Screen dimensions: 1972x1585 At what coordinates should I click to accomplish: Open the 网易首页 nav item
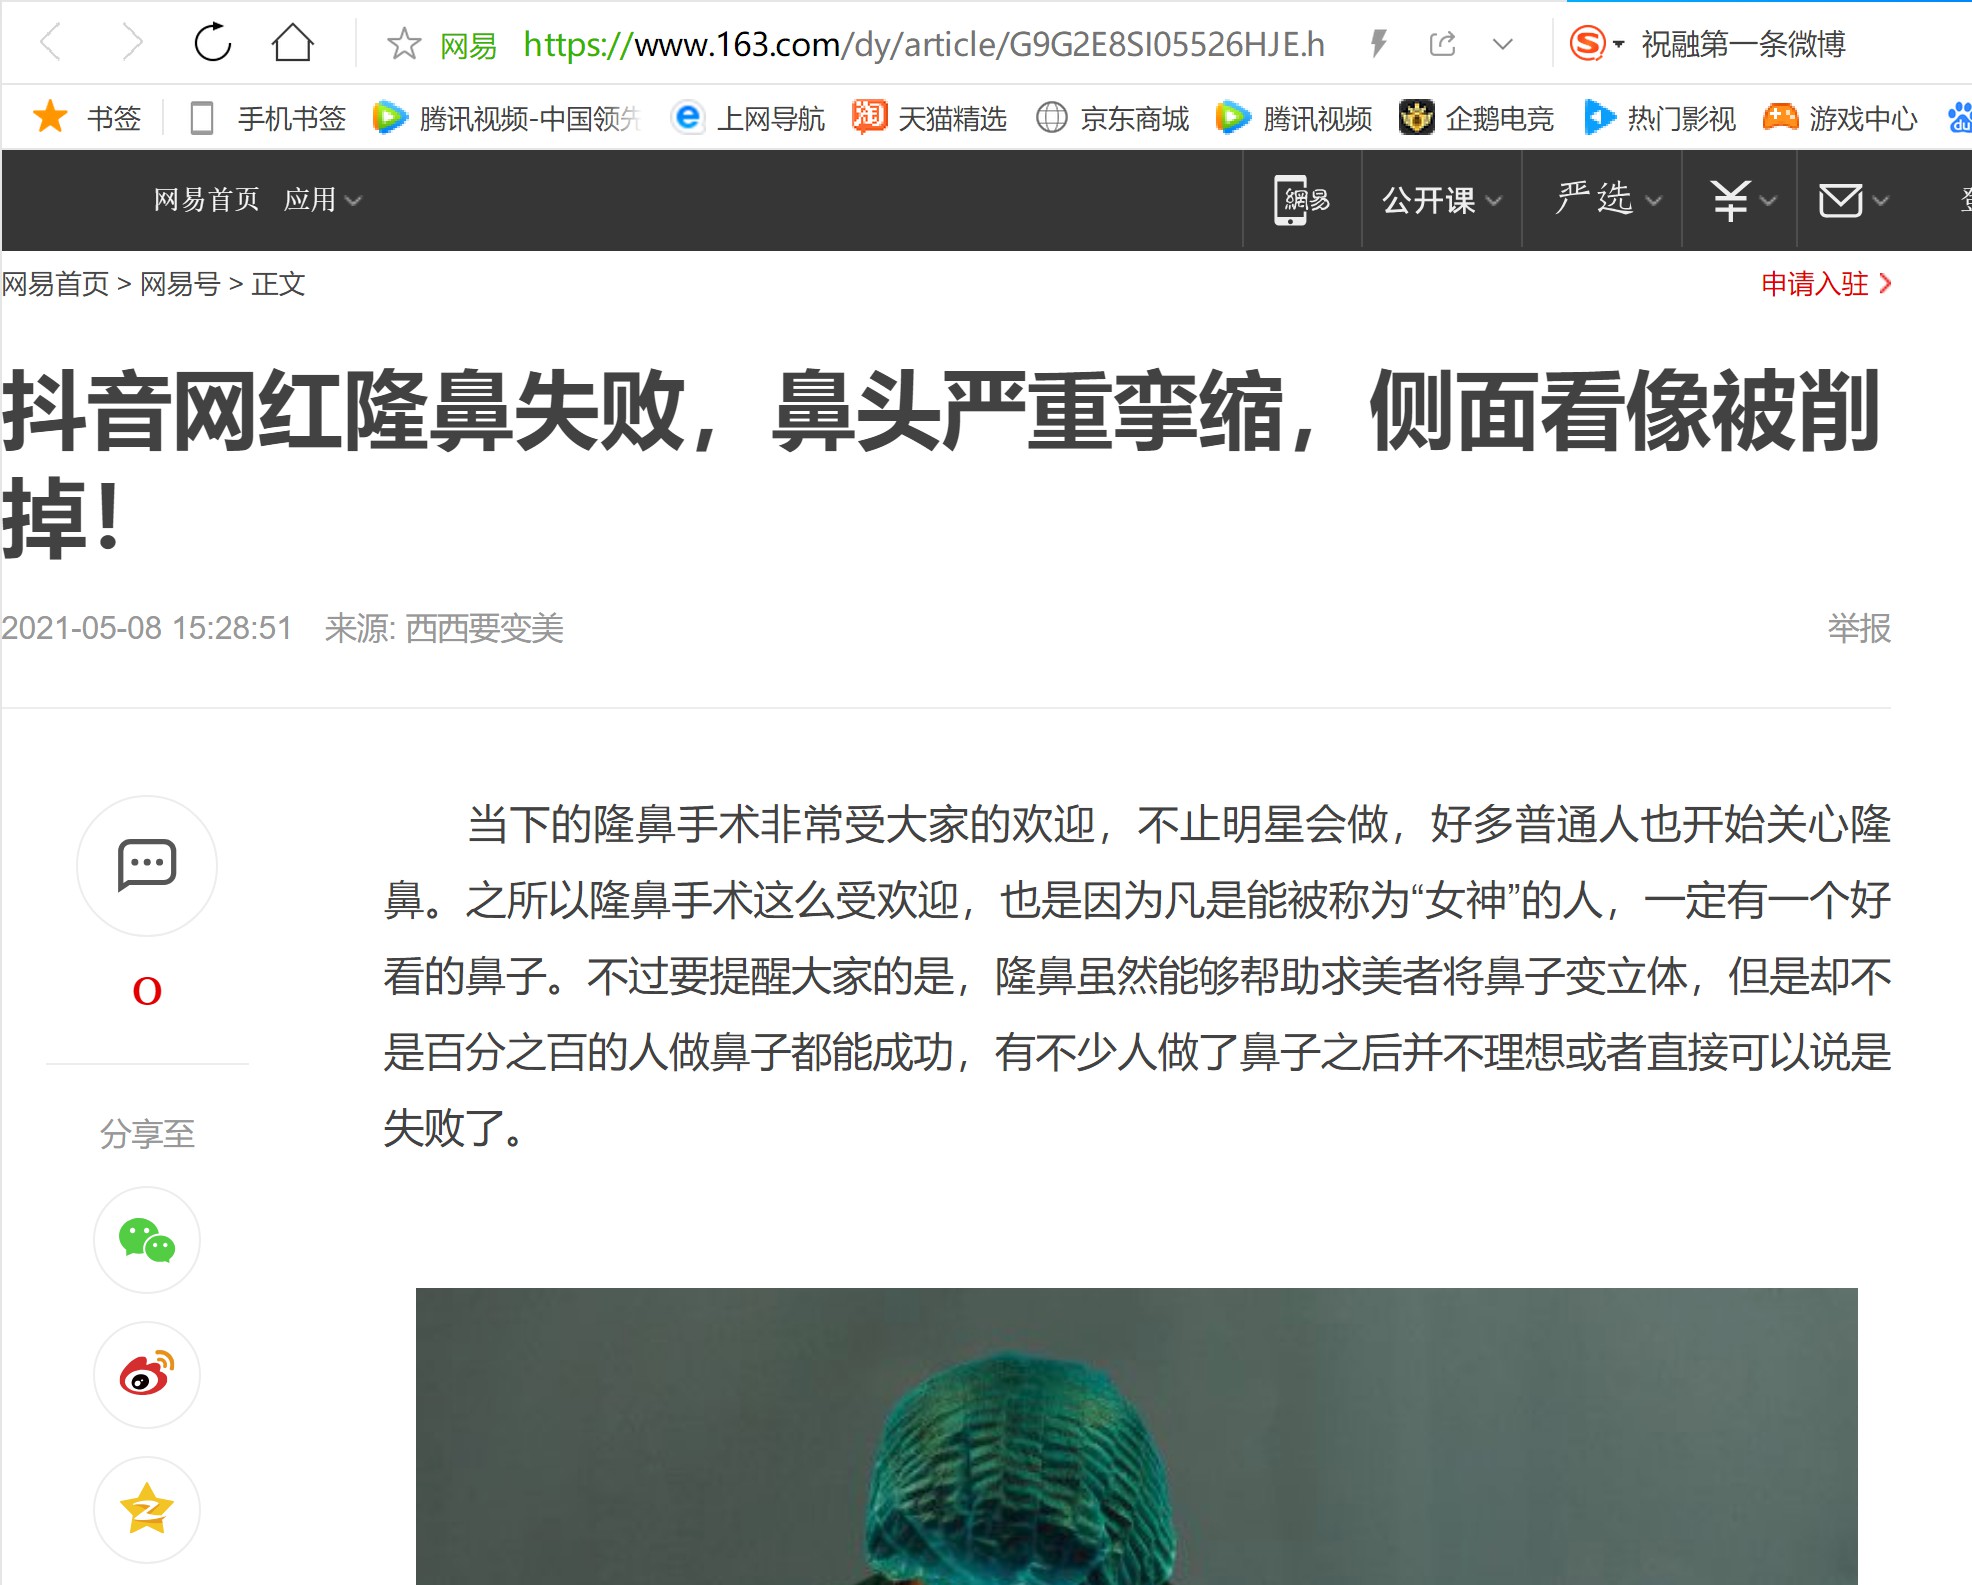click(206, 200)
